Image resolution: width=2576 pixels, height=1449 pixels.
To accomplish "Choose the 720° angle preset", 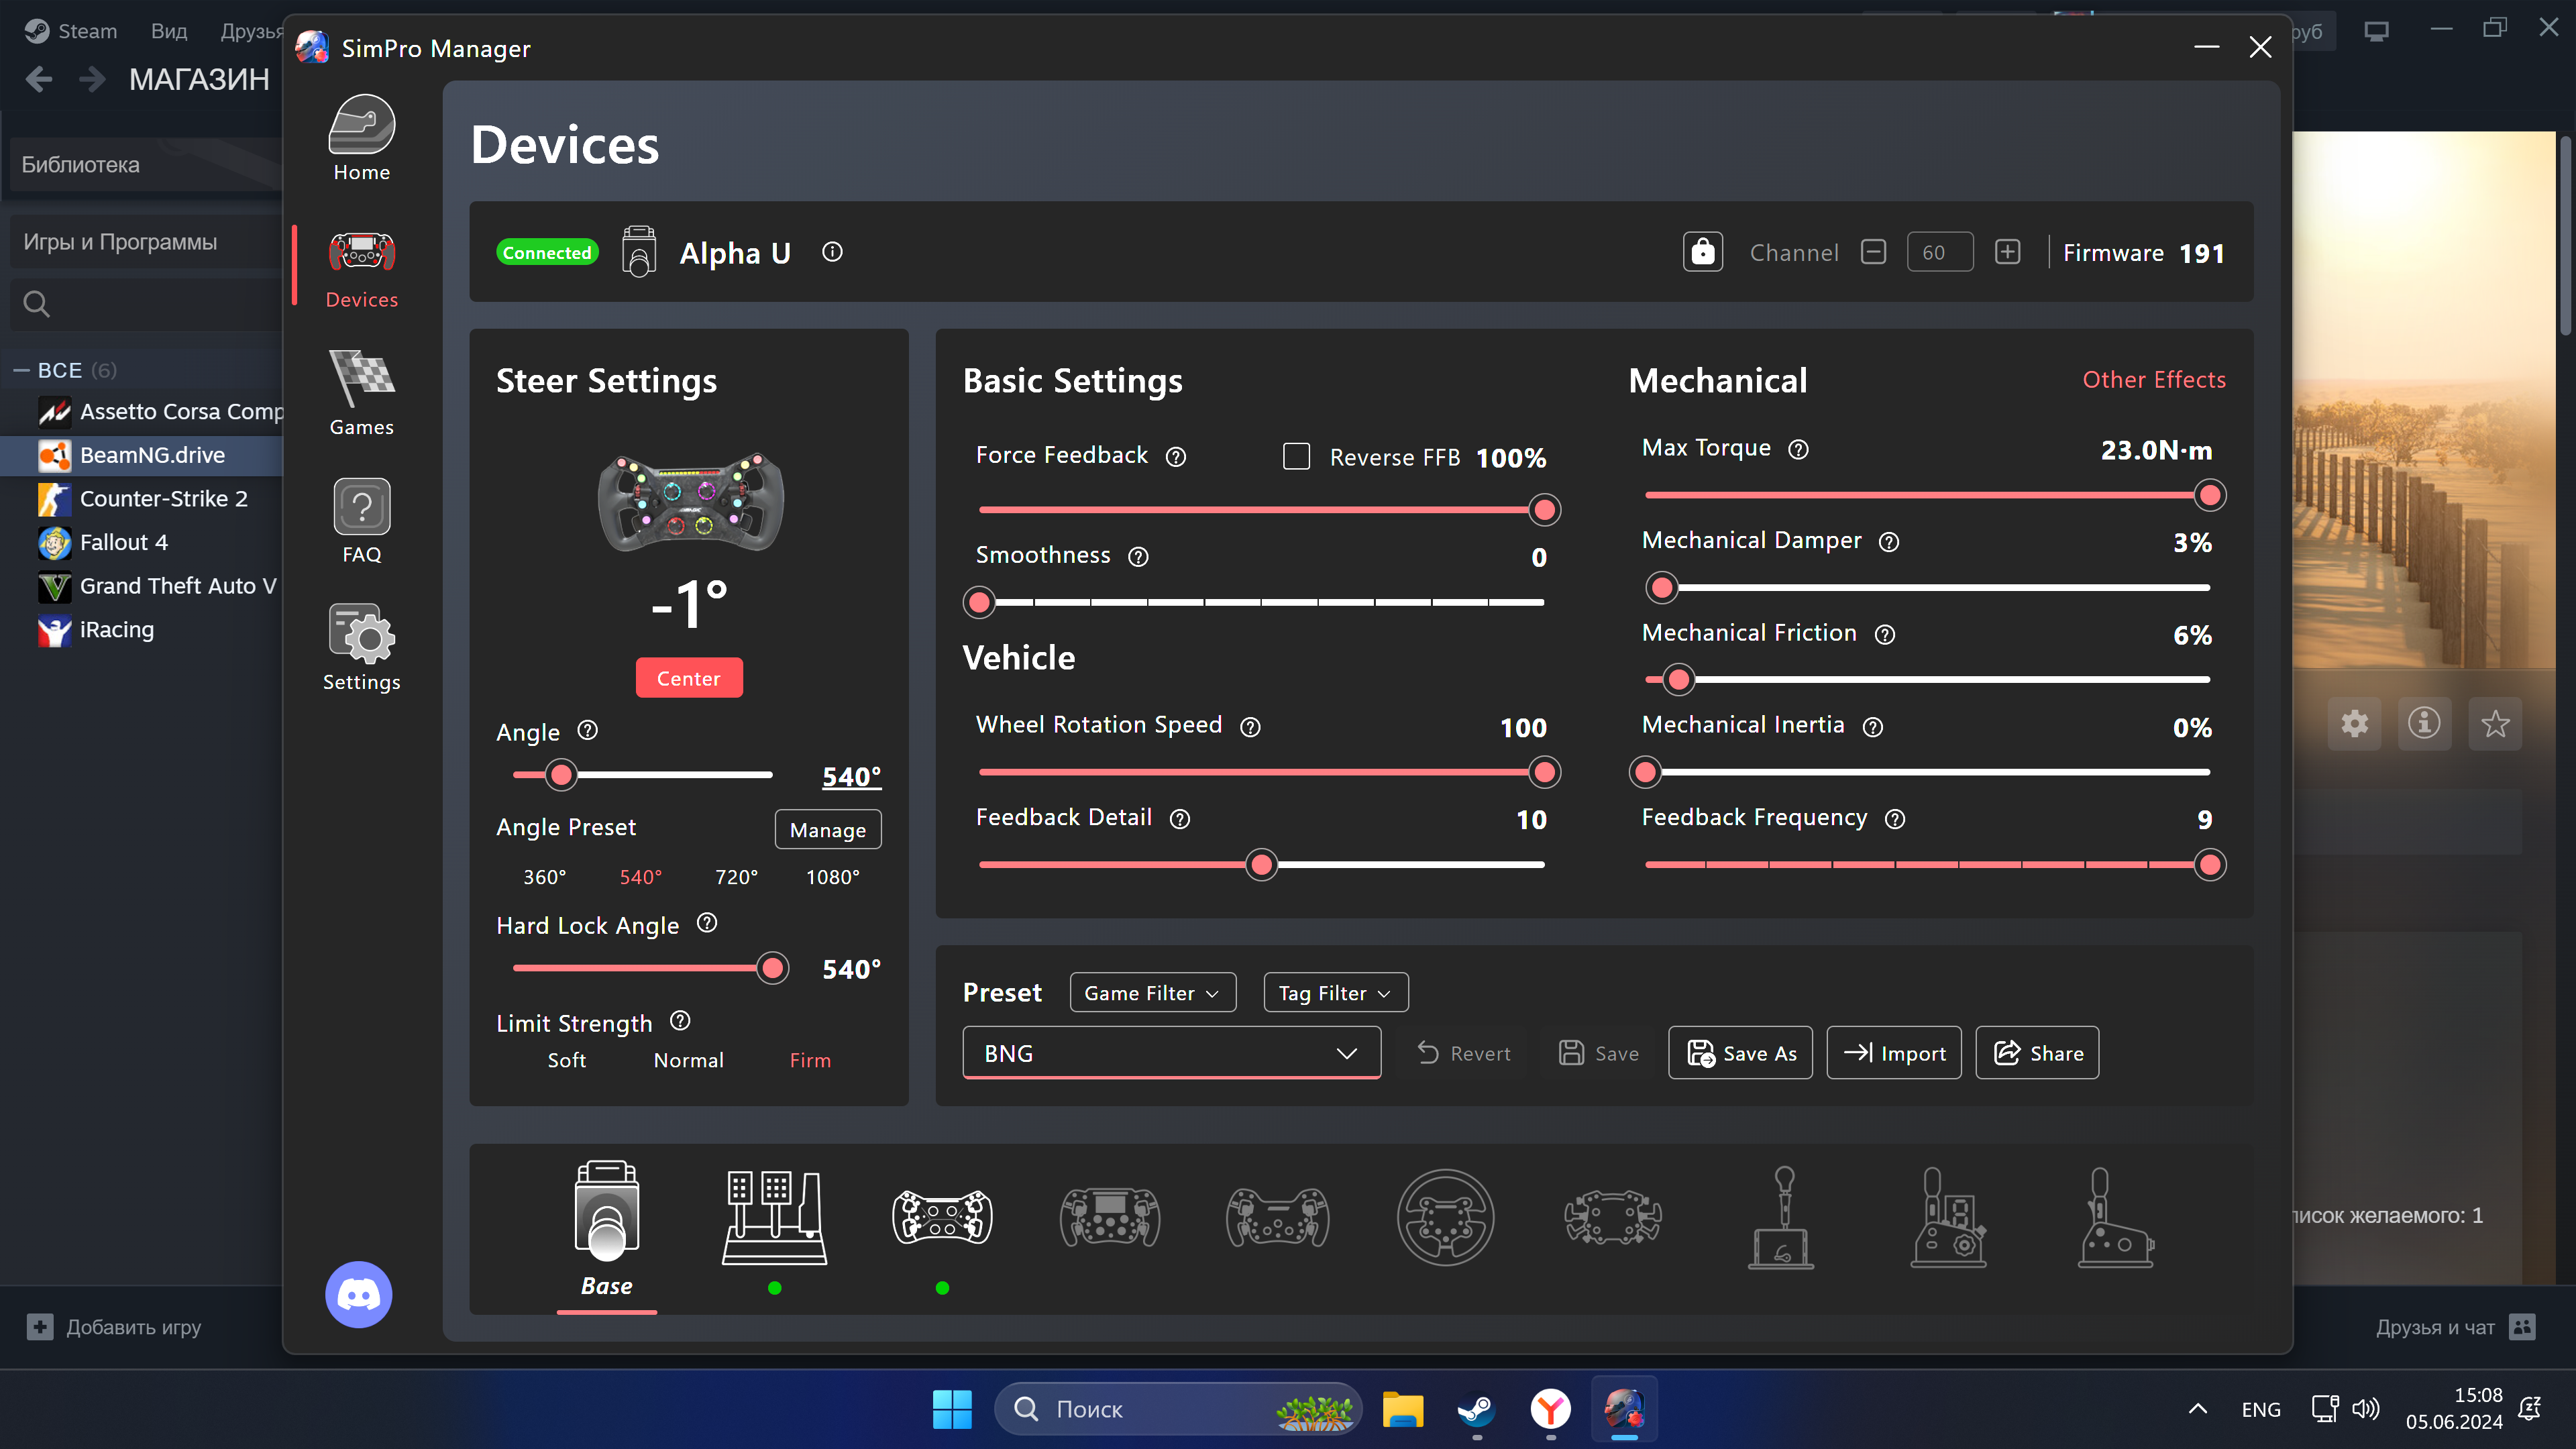I will point(736,877).
